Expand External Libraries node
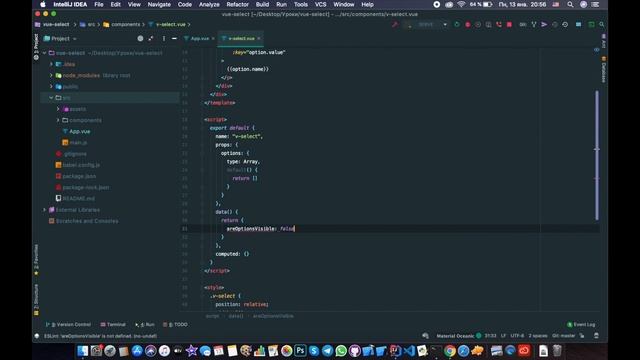The width and height of the screenshot is (640, 360). tap(44, 210)
